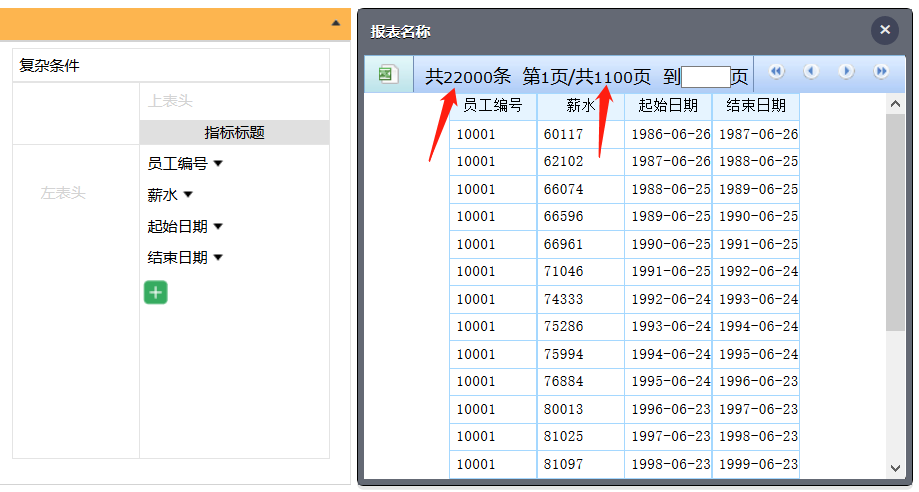919x492 pixels.
Task: Select the salary cell 66961
Action: (x=581, y=244)
